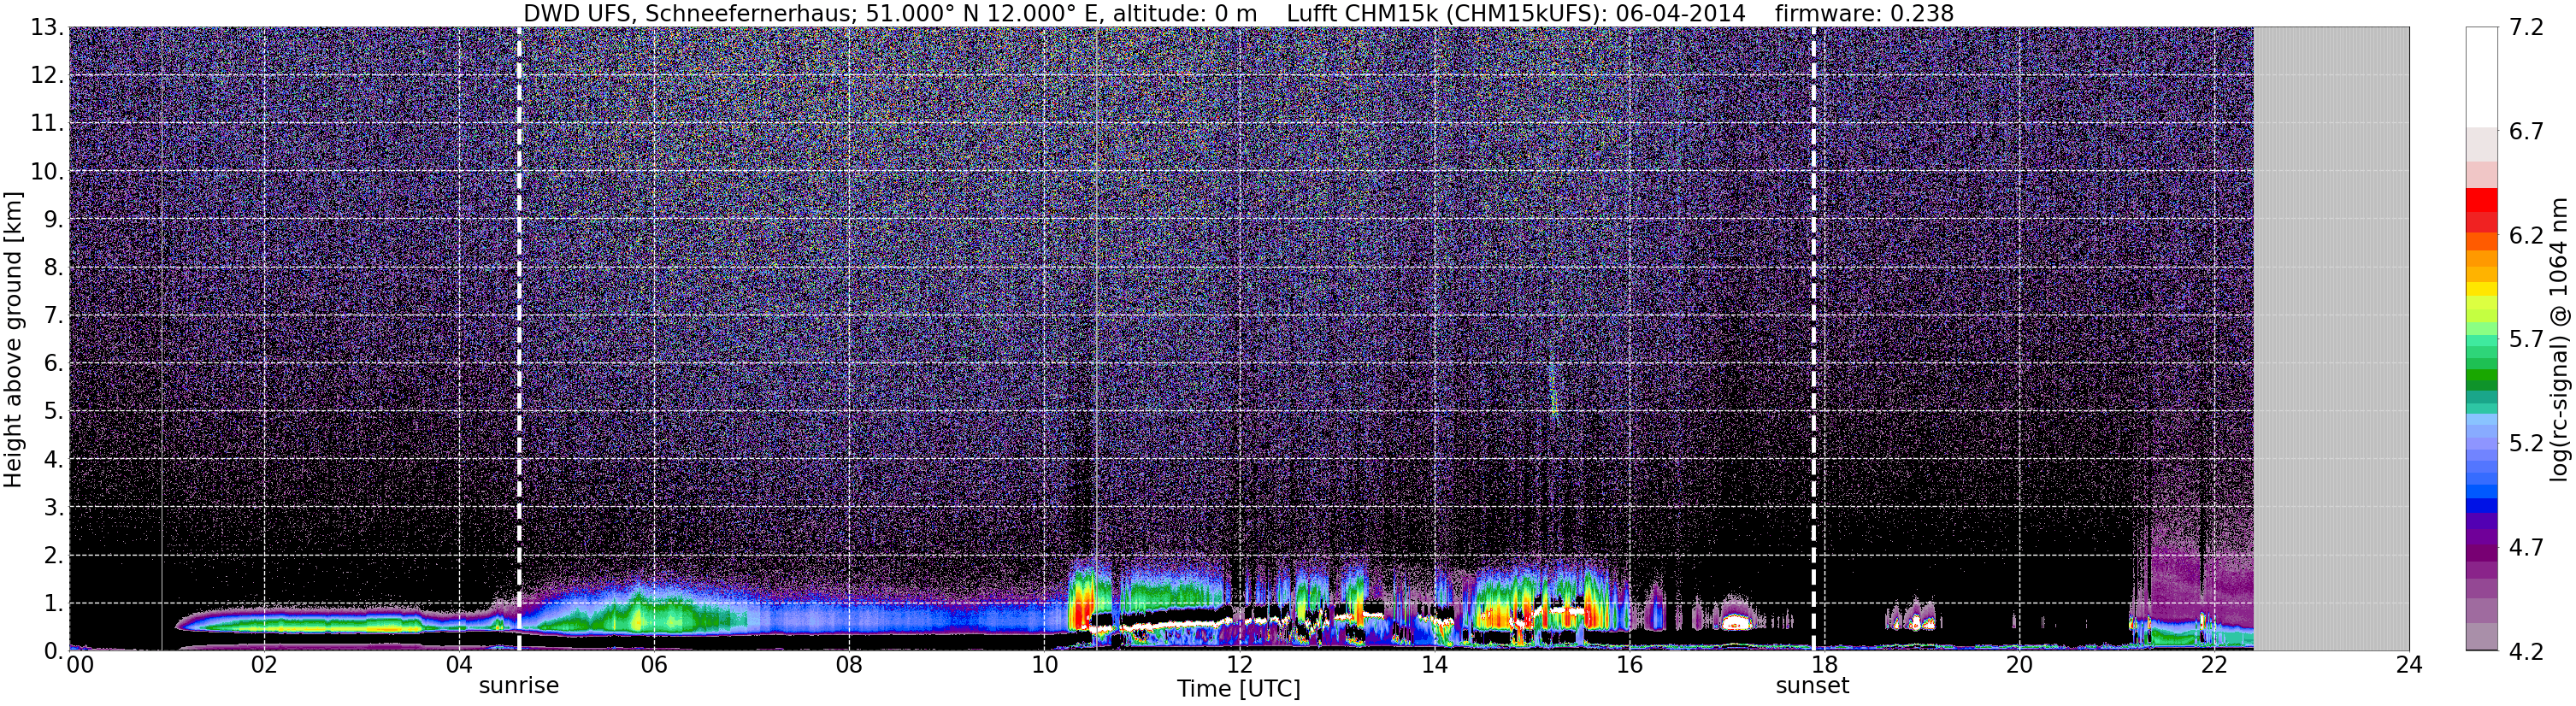Image resolution: width=2576 pixels, height=706 pixels.
Task: Click the 12 time axis tick label
Action: 1238,665
